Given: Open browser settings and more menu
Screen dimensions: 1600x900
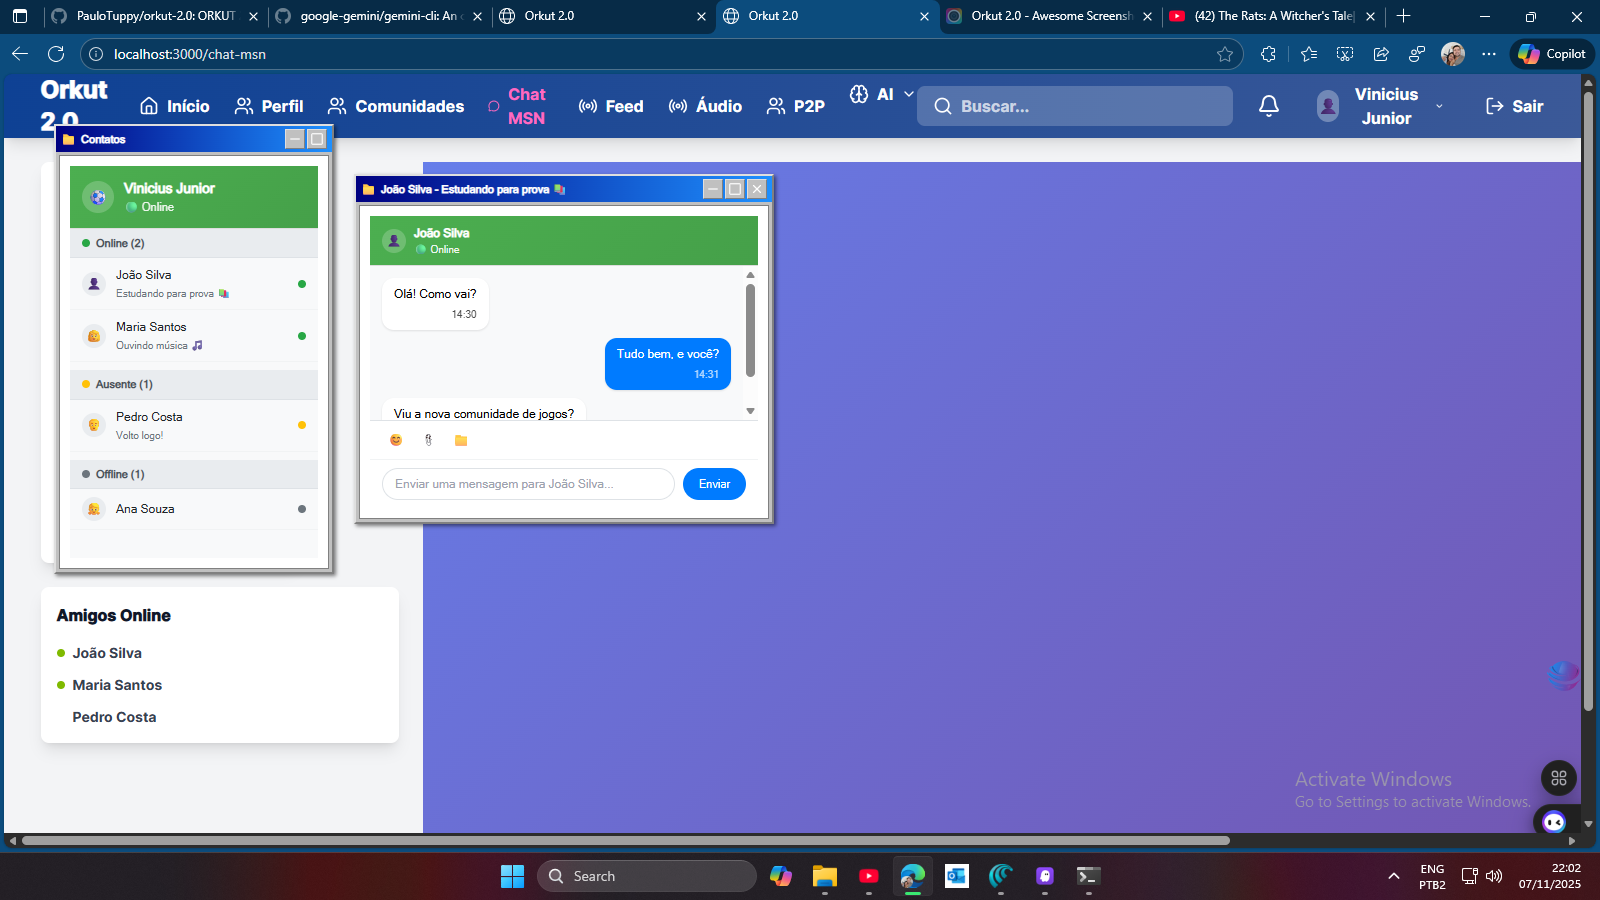Looking at the screenshot, I should point(1489,54).
